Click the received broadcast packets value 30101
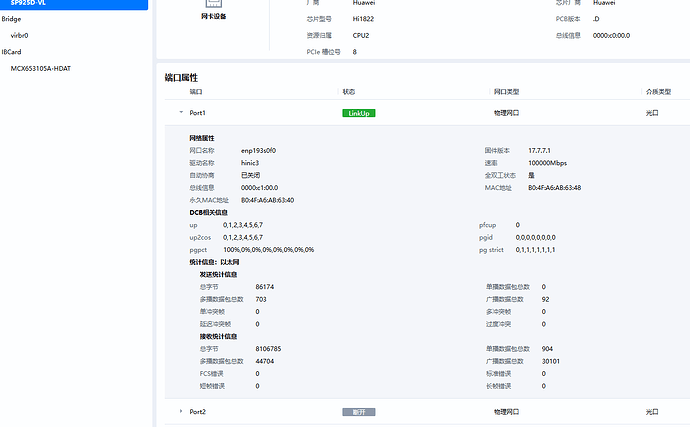This screenshot has height=427, width=690. [x=551, y=361]
